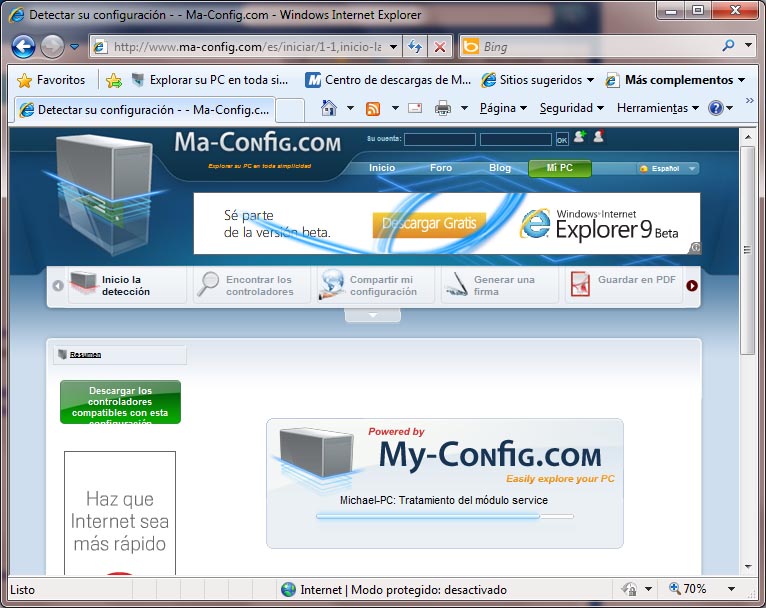The height and width of the screenshot is (608, 766).
Task: Expand the address bar history dropdown
Action: pyautogui.click(x=393, y=47)
